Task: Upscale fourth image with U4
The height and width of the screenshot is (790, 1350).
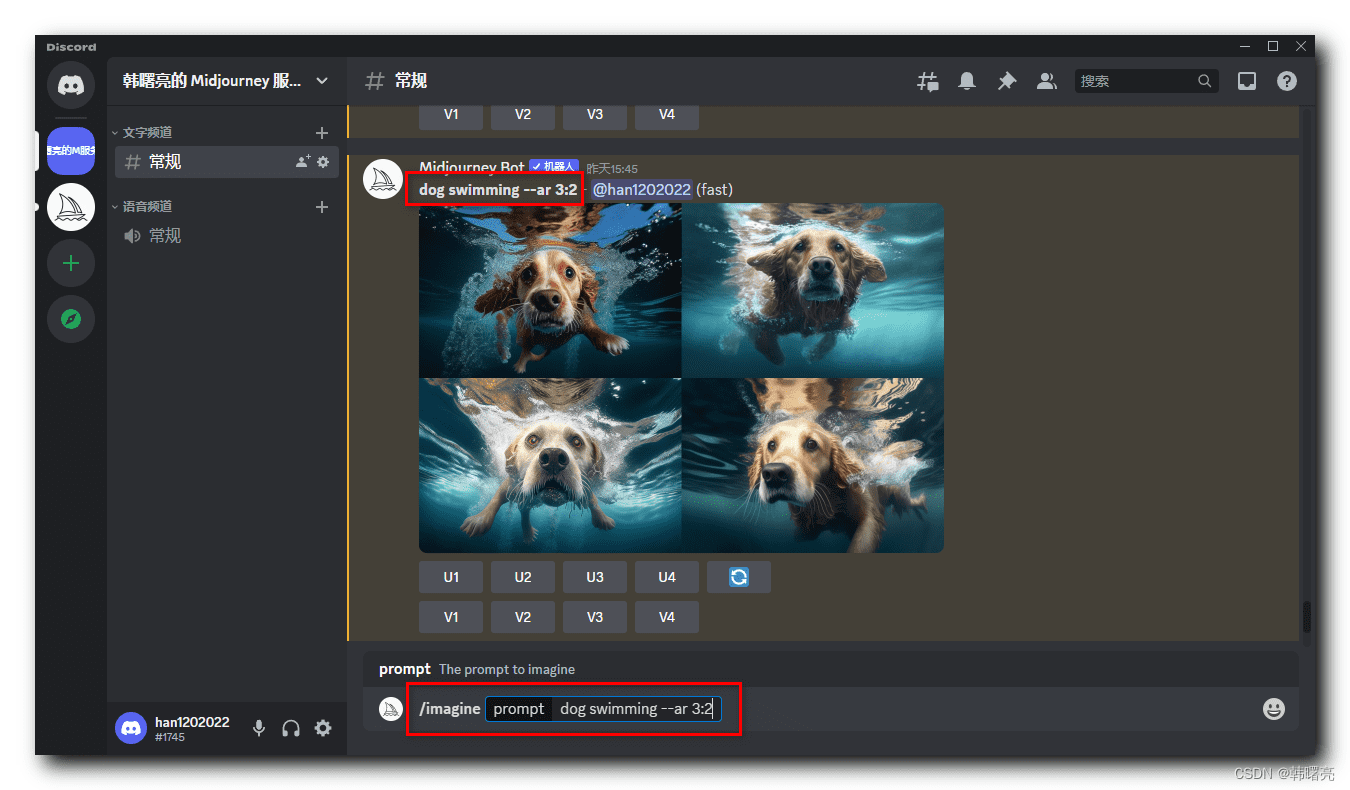Action: pyautogui.click(x=667, y=577)
